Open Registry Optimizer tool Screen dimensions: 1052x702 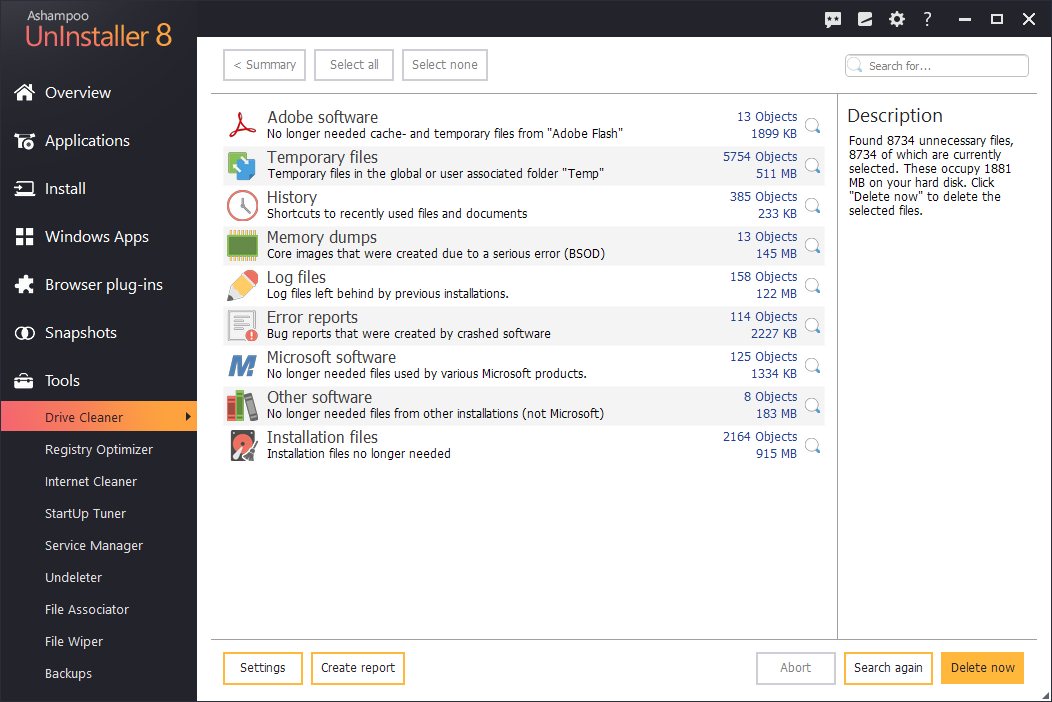pyautogui.click(x=99, y=450)
